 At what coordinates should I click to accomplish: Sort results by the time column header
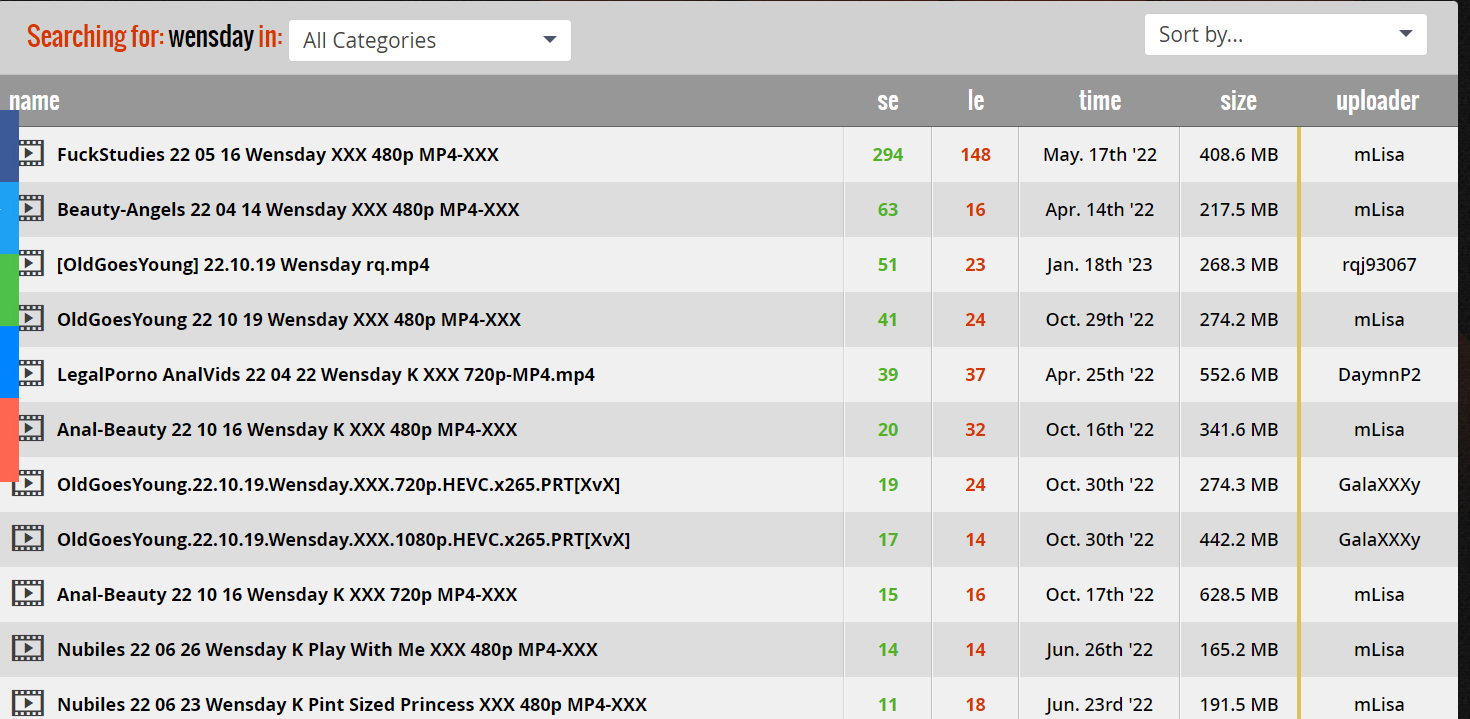pyautogui.click(x=1100, y=101)
